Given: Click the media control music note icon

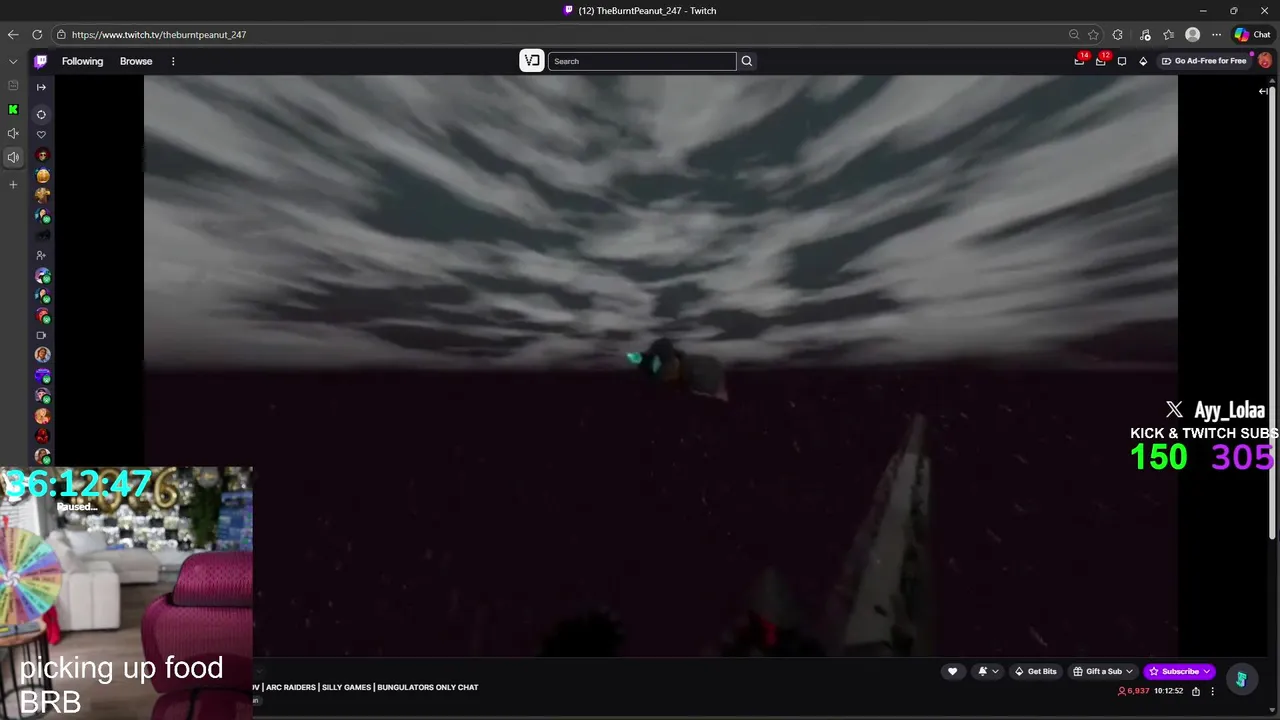Looking at the screenshot, I should click(1145, 34).
